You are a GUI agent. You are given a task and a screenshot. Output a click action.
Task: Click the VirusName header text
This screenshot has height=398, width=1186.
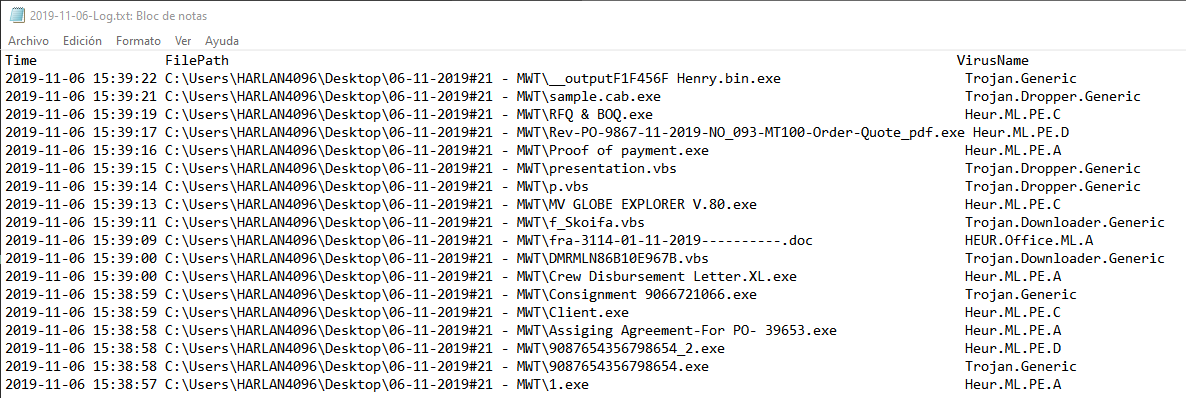pos(992,61)
